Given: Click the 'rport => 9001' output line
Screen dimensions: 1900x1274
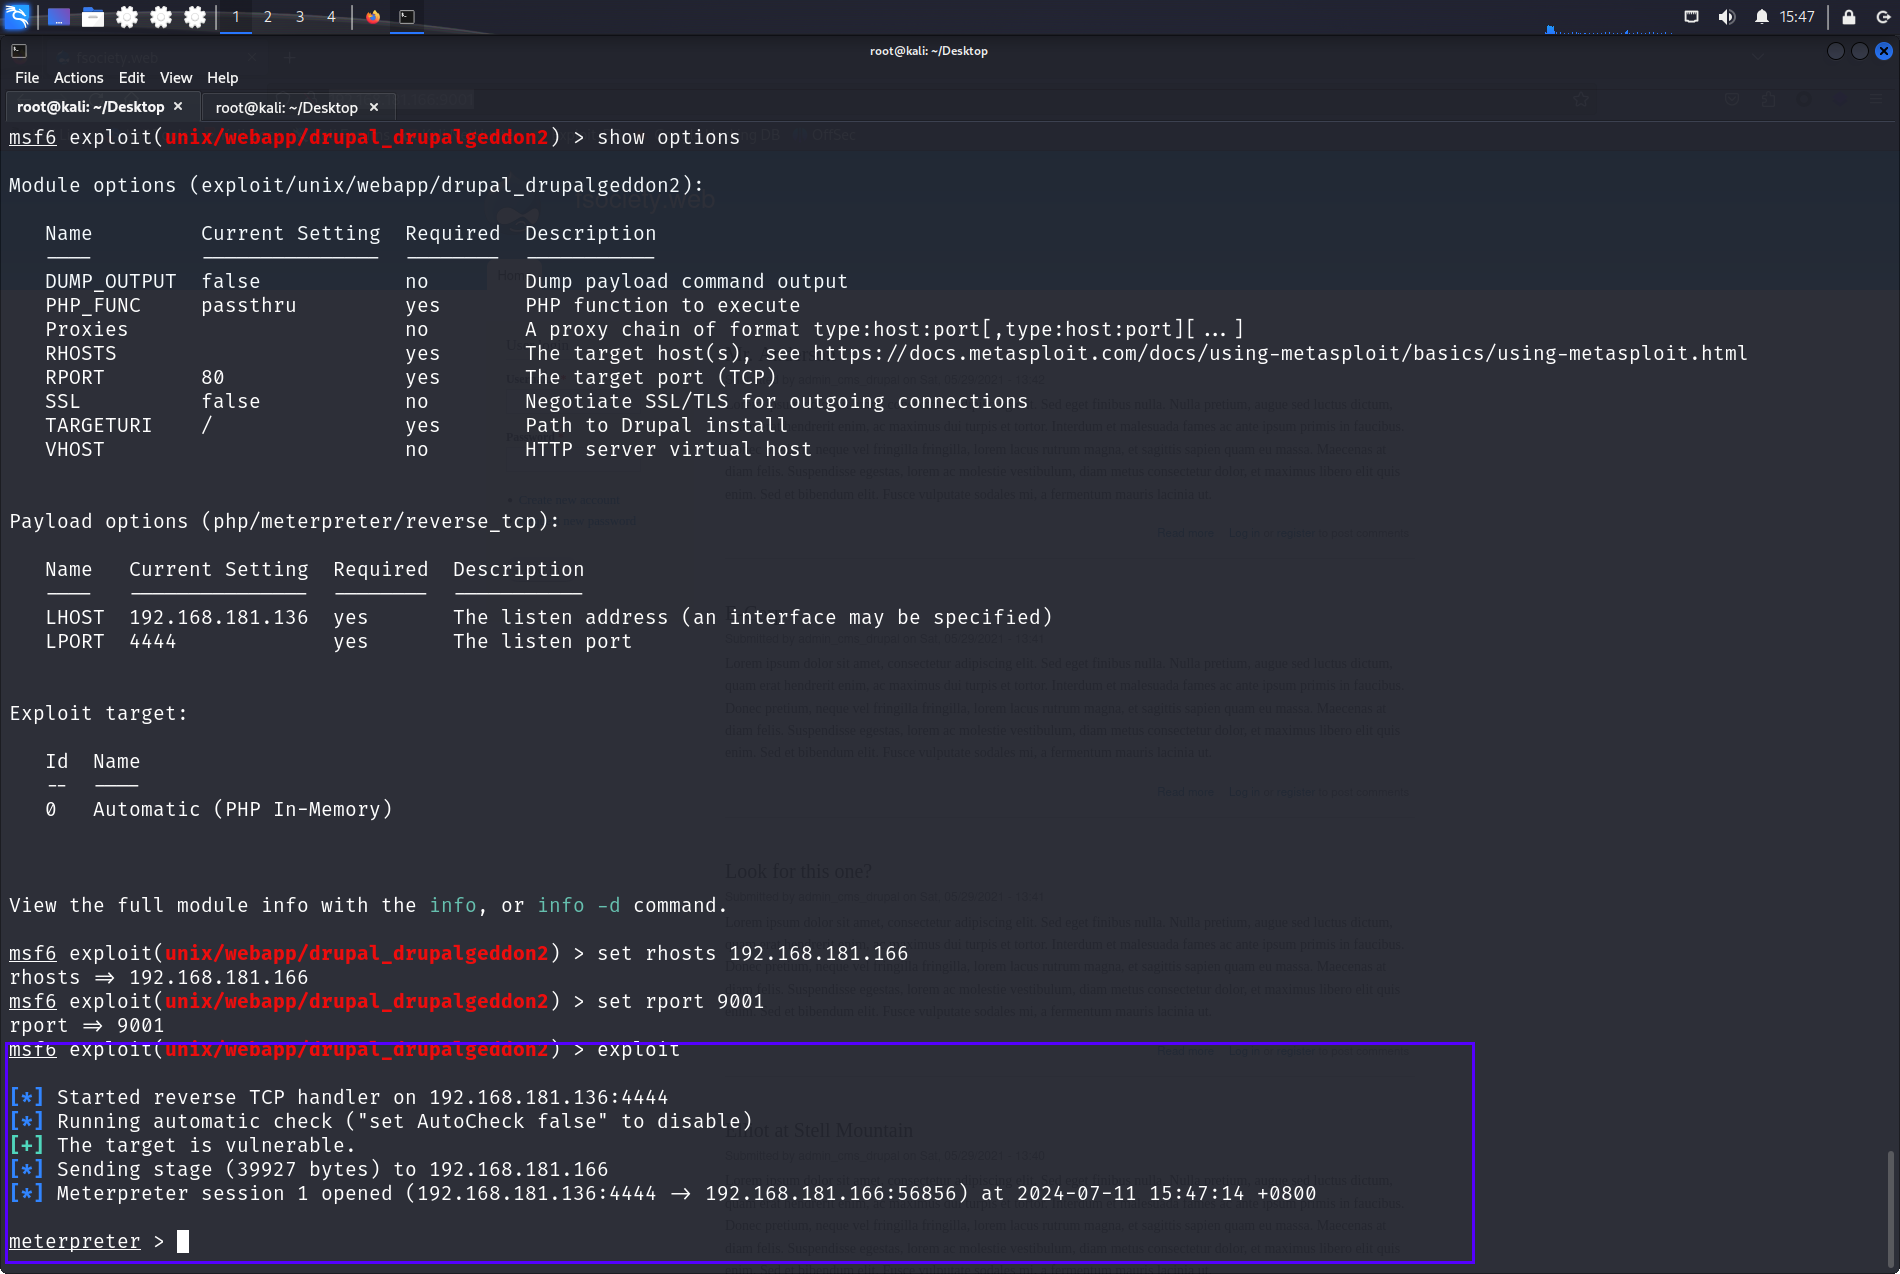Looking at the screenshot, I should pos(87,1026).
